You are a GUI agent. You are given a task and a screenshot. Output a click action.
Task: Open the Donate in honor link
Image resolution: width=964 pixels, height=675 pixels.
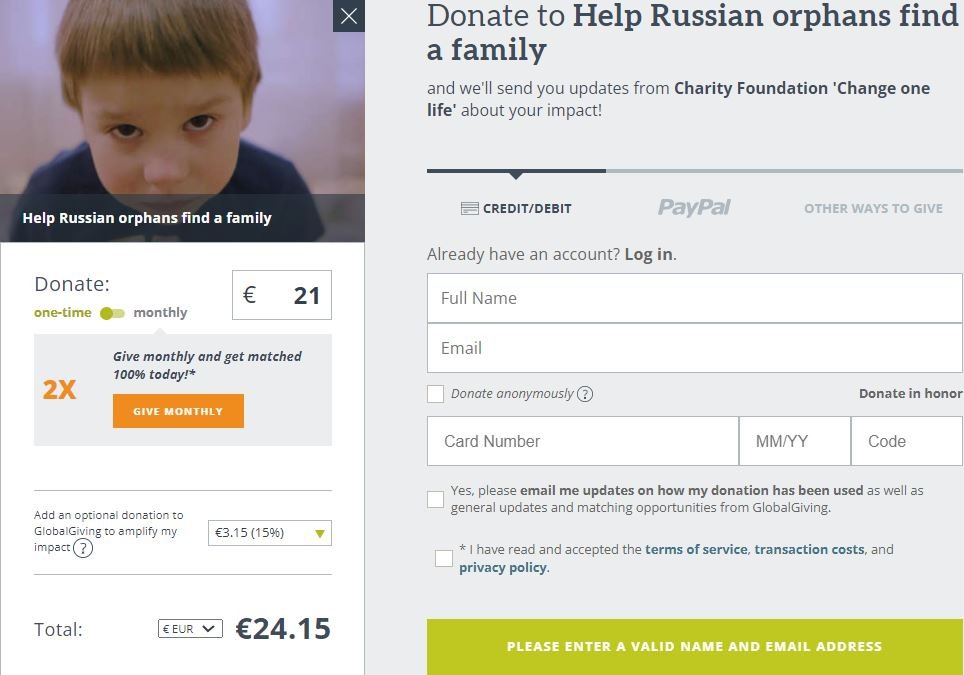click(911, 393)
